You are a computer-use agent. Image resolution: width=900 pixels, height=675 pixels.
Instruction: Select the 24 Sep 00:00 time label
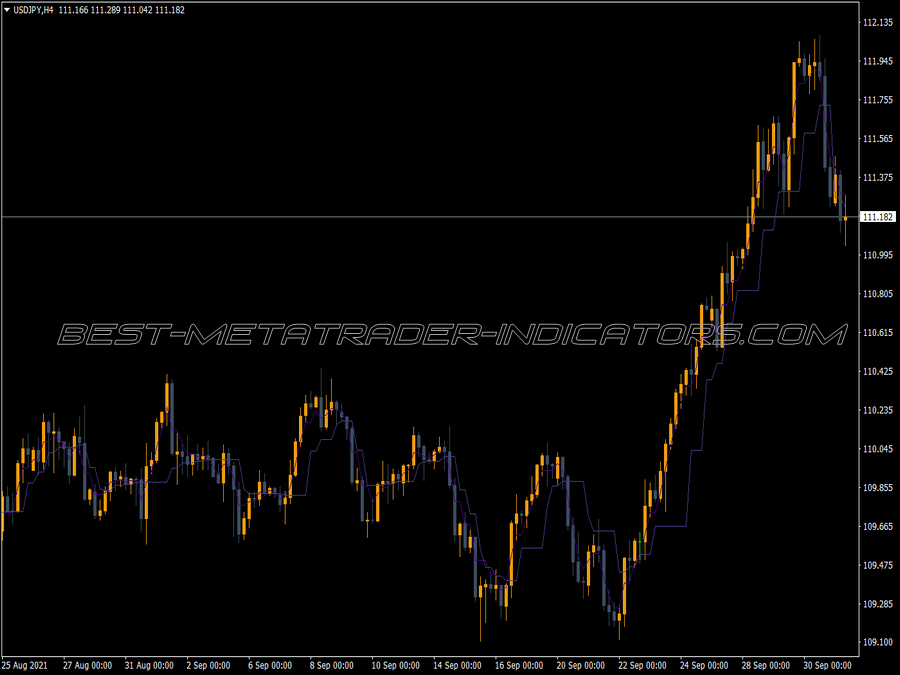pos(704,665)
